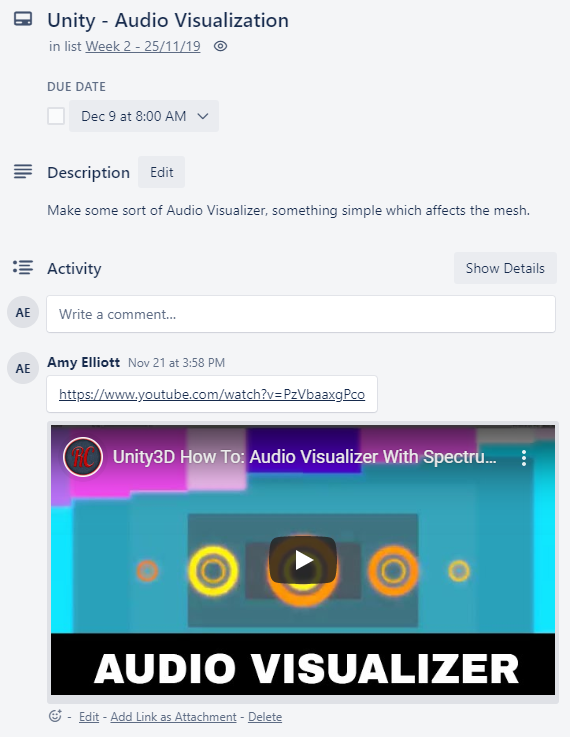Viewport: 570px width, 737px height.
Task: Expand the due date dropdown chevron
Action: point(203,116)
